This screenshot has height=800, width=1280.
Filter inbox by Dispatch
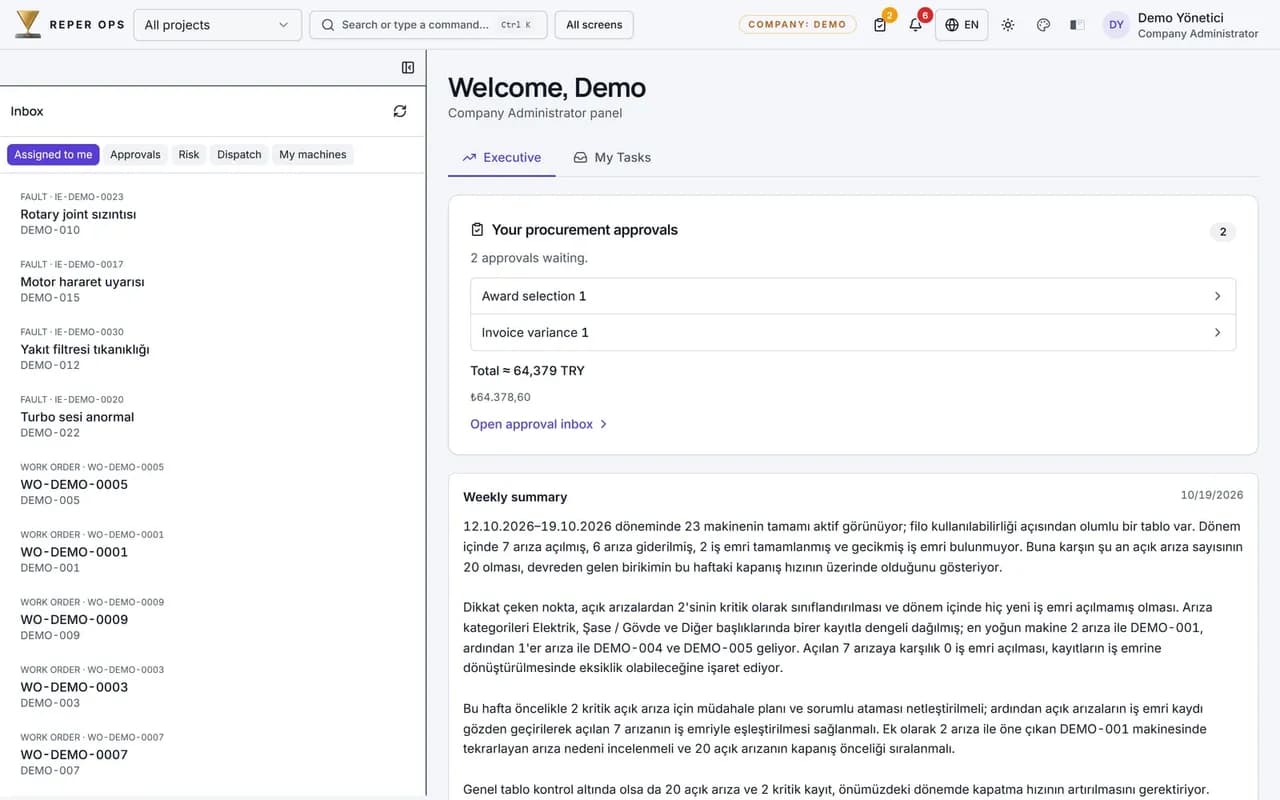tap(239, 154)
